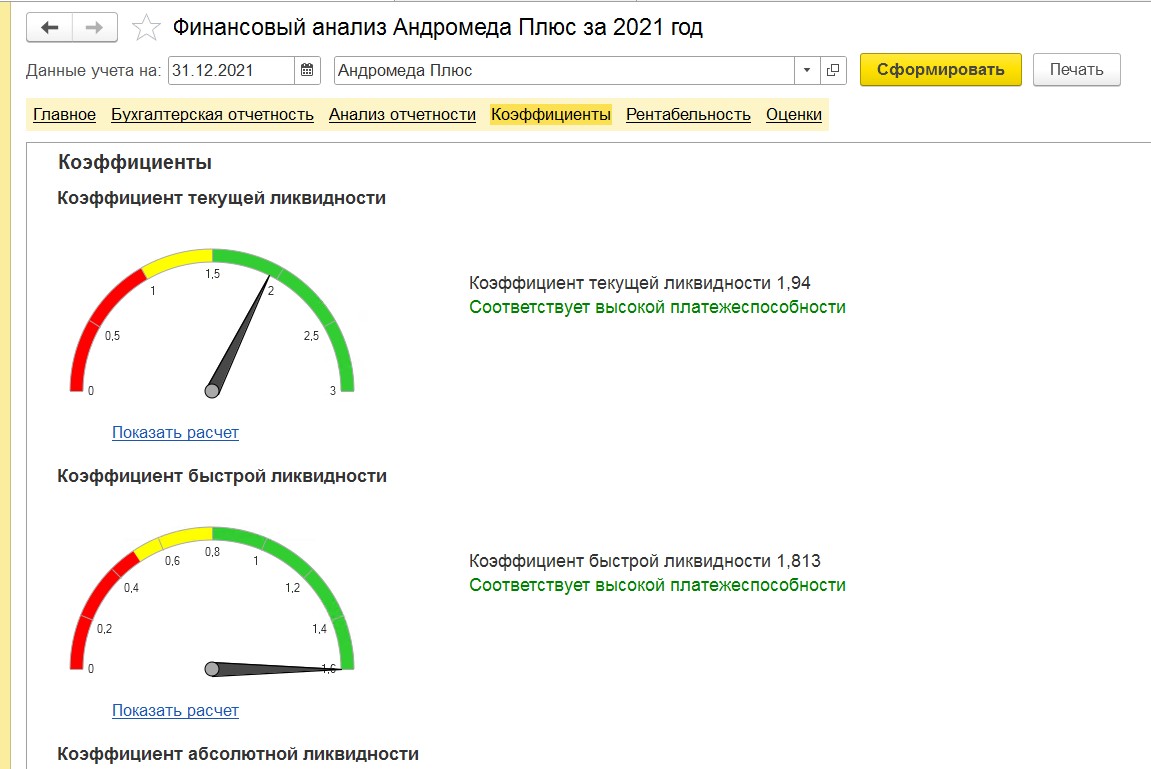Click green status text under 1,813 value
The image size is (1151, 769).
[657, 586]
